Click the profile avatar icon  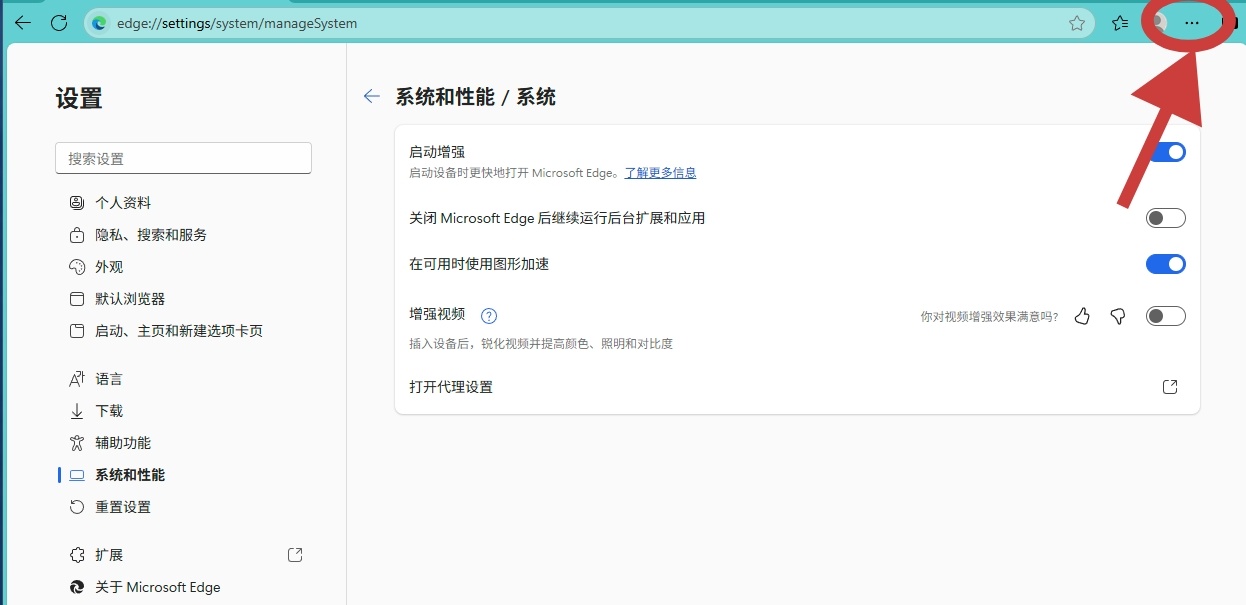[x=1158, y=23]
